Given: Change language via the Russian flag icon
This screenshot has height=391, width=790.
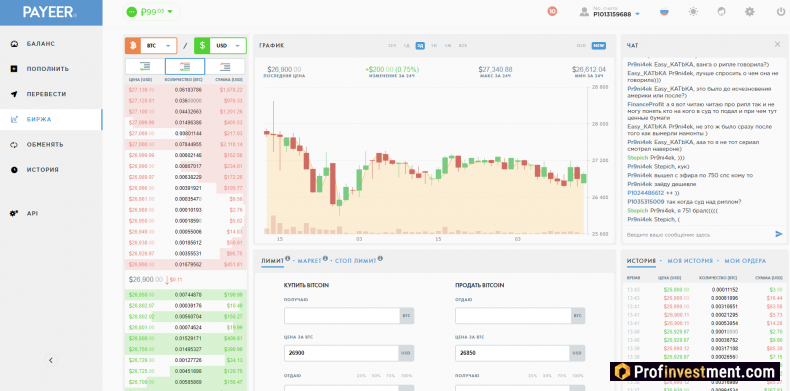Looking at the screenshot, I should (664, 12).
